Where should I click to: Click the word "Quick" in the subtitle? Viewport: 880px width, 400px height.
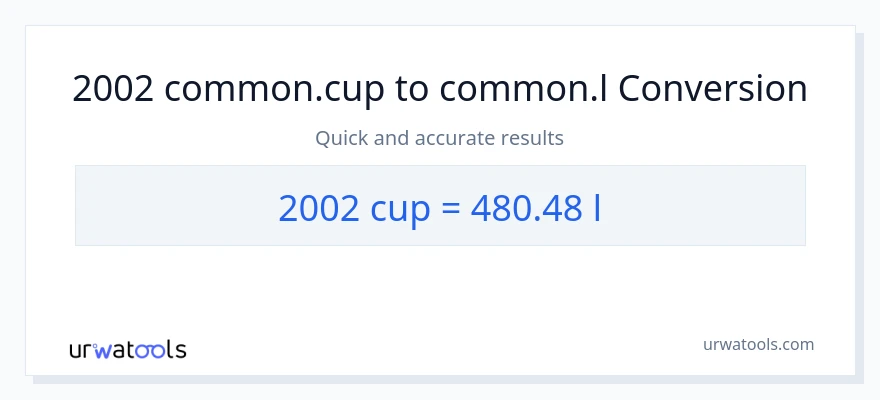pos(340,138)
